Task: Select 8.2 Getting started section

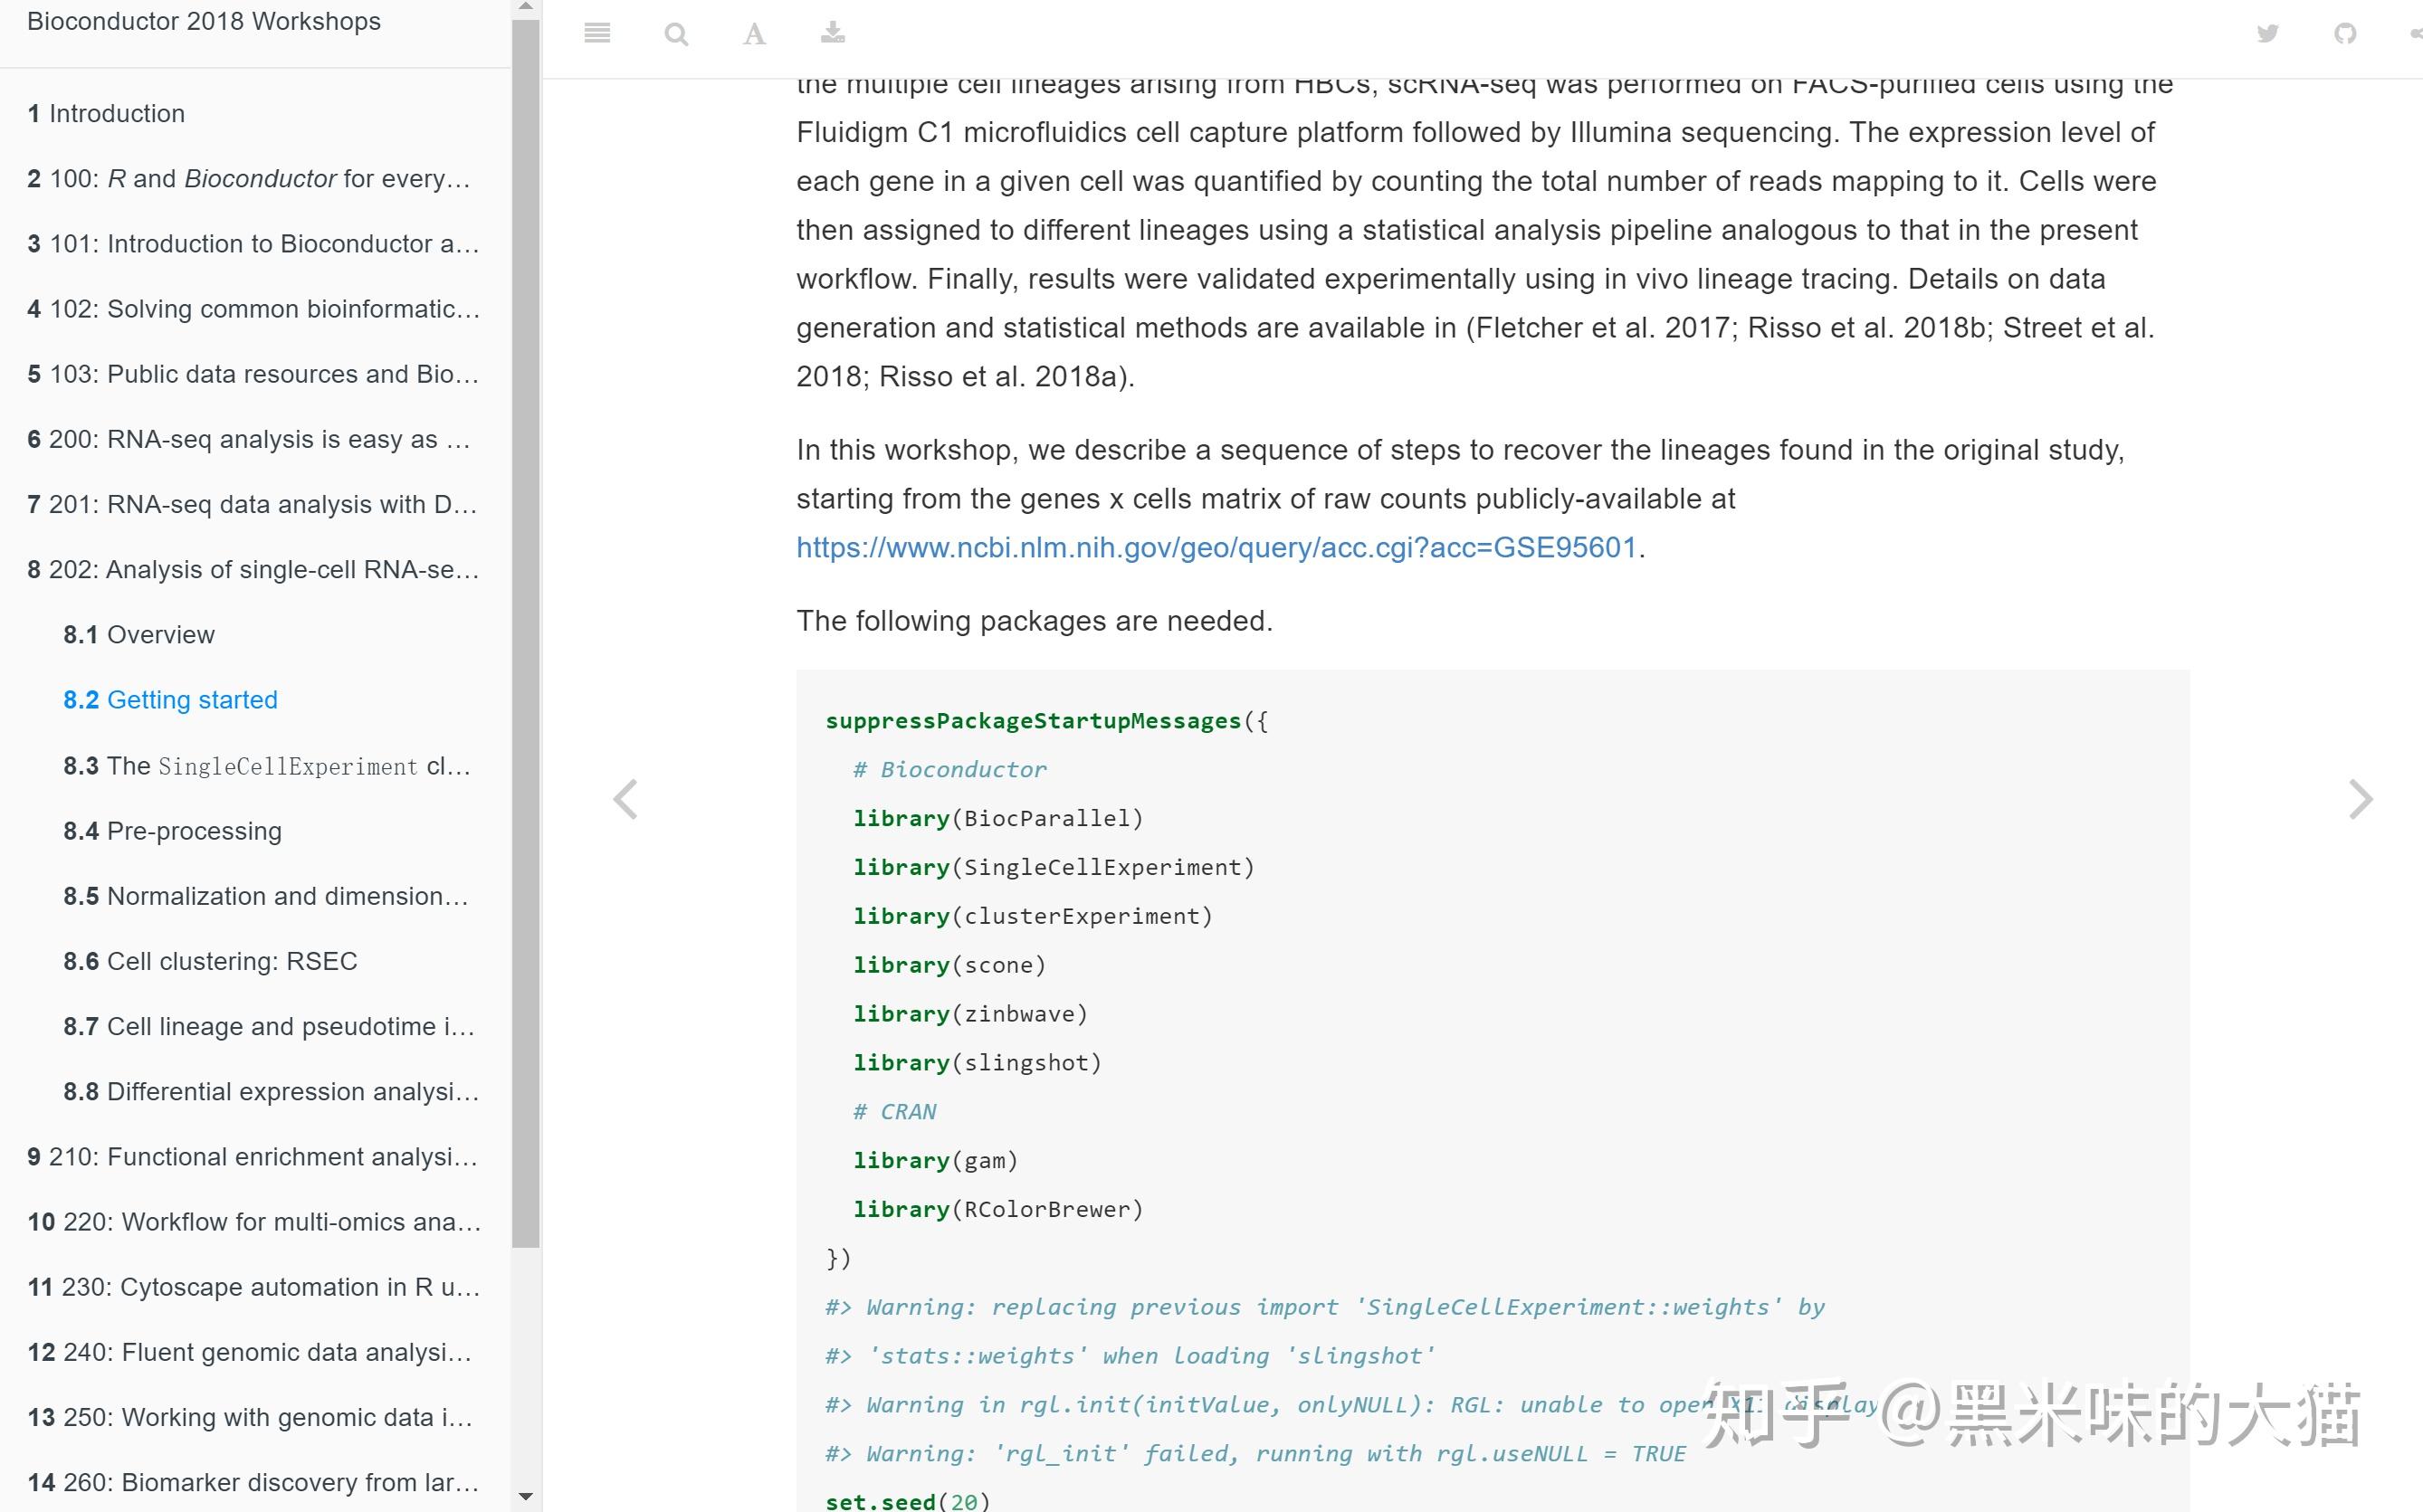Action: [x=170, y=700]
